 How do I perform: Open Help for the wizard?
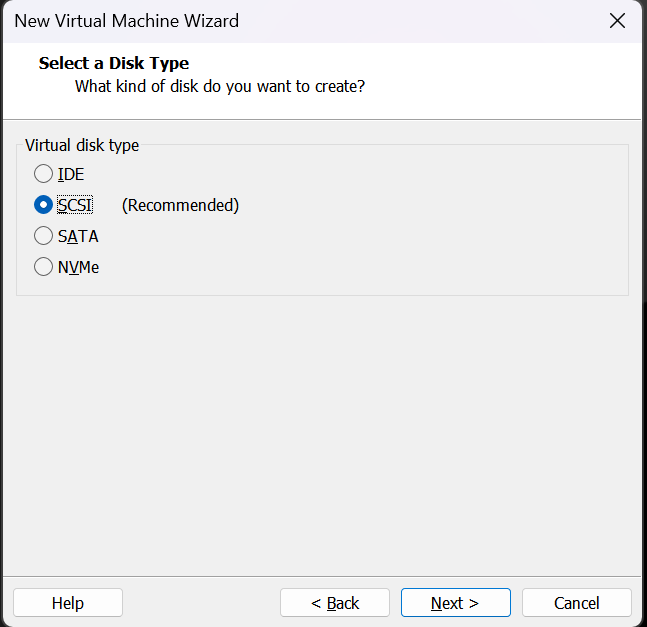pyautogui.click(x=68, y=603)
